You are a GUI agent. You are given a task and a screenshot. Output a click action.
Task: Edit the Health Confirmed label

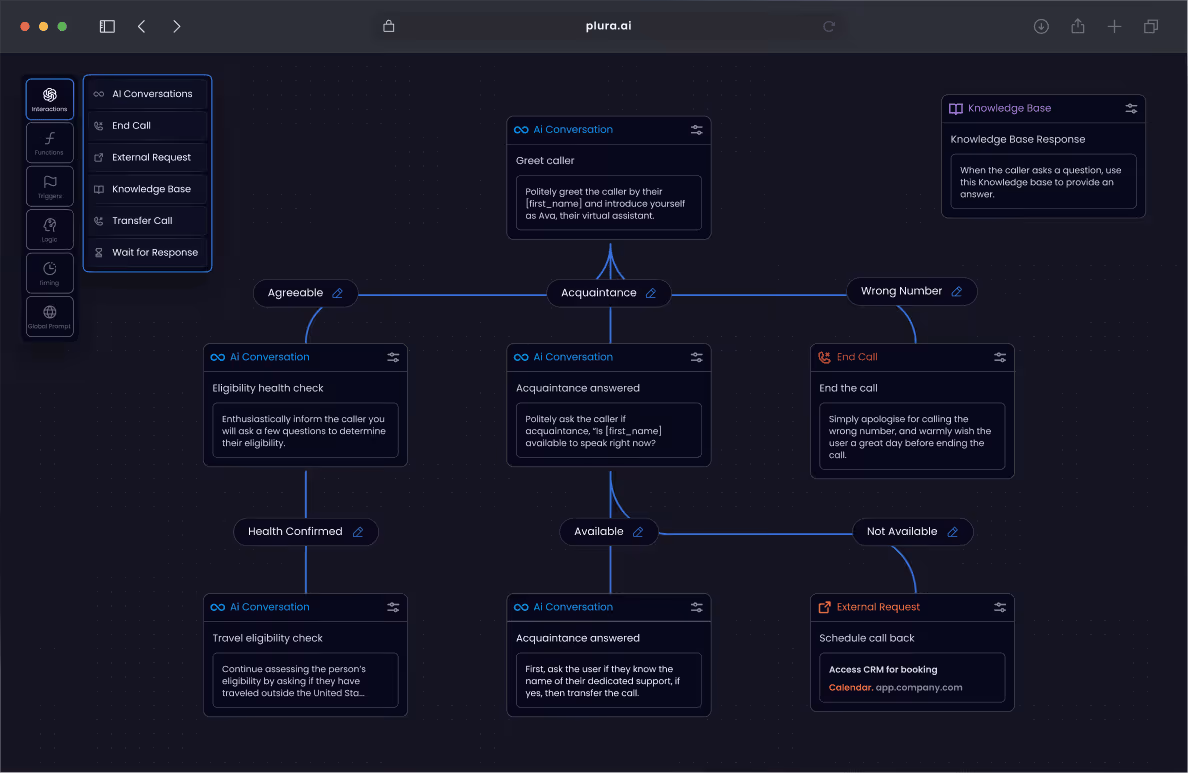[x=360, y=531]
